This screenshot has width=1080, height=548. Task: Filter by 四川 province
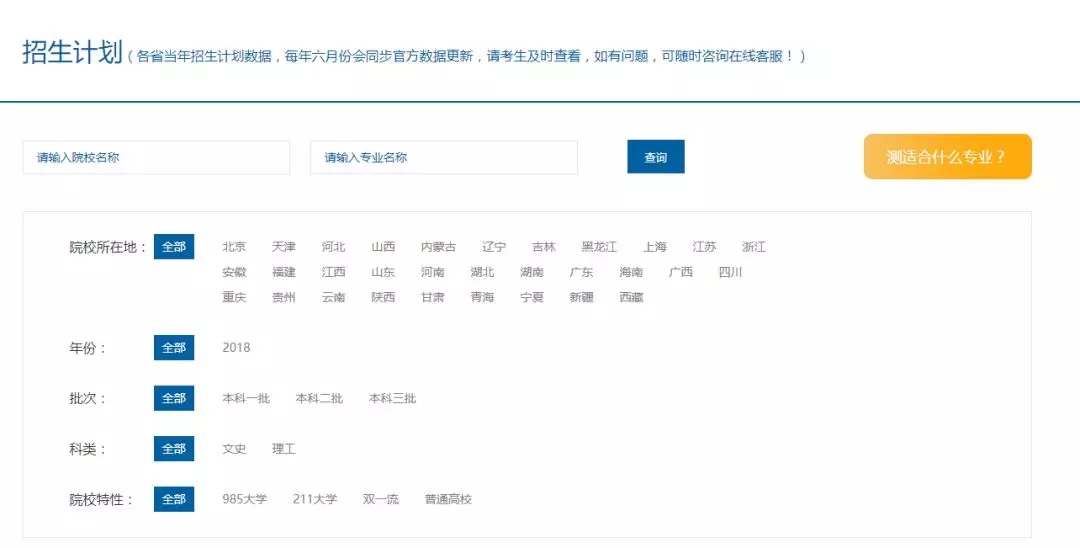(730, 272)
